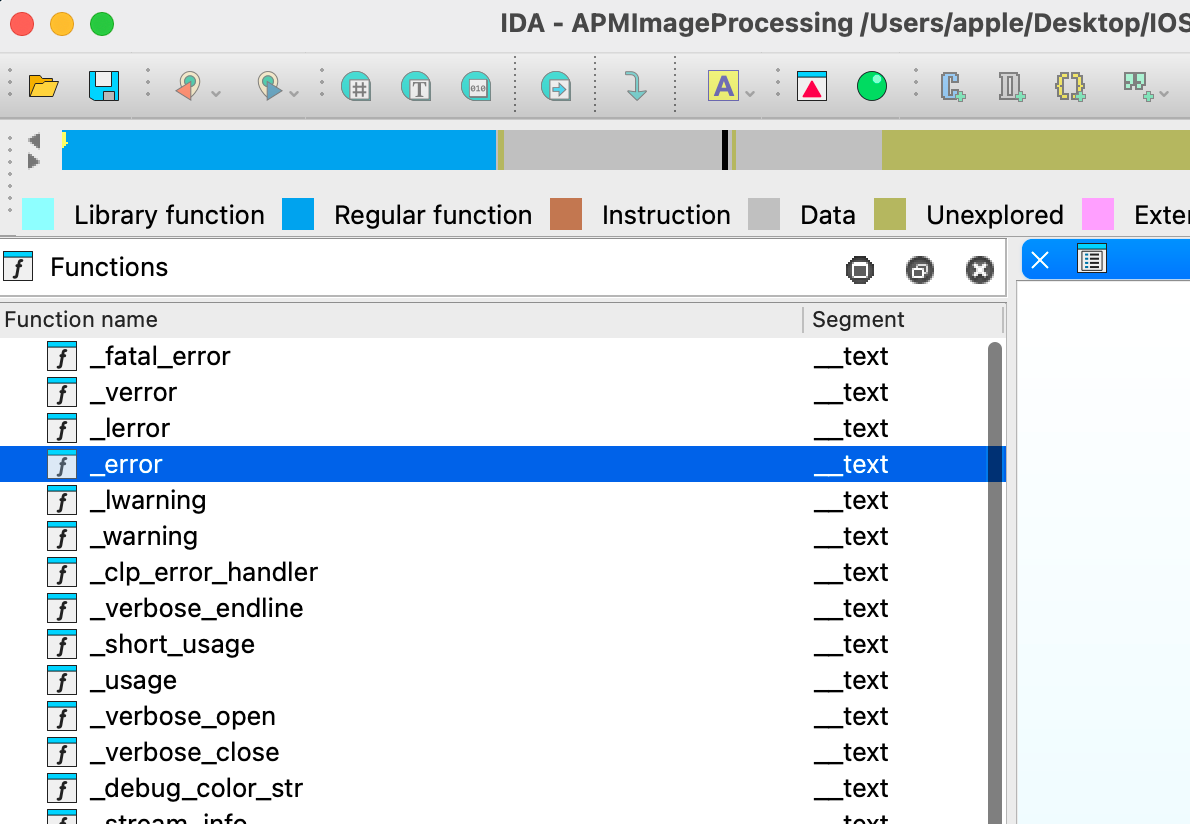This screenshot has width=1190, height=824.
Task: Click the red triangle toolbar icon
Action: coord(812,86)
